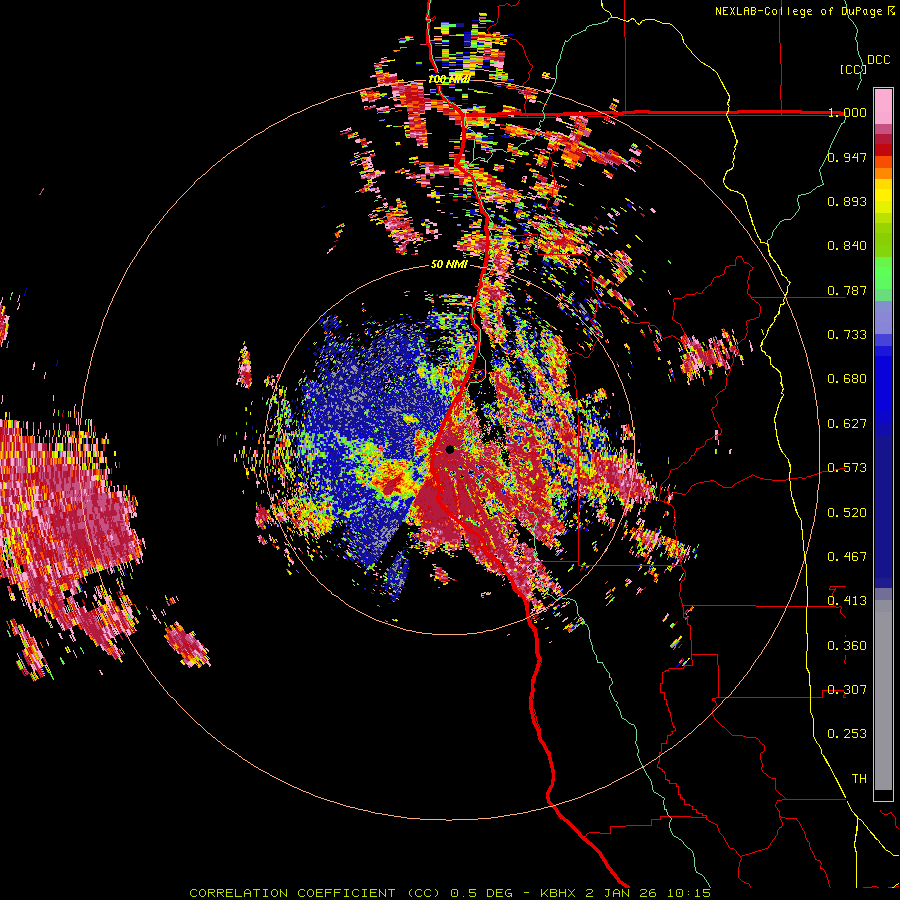Click the 0.627 legend value
The height and width of the screenshot is (900, 900).
click(x=847, y=424)
